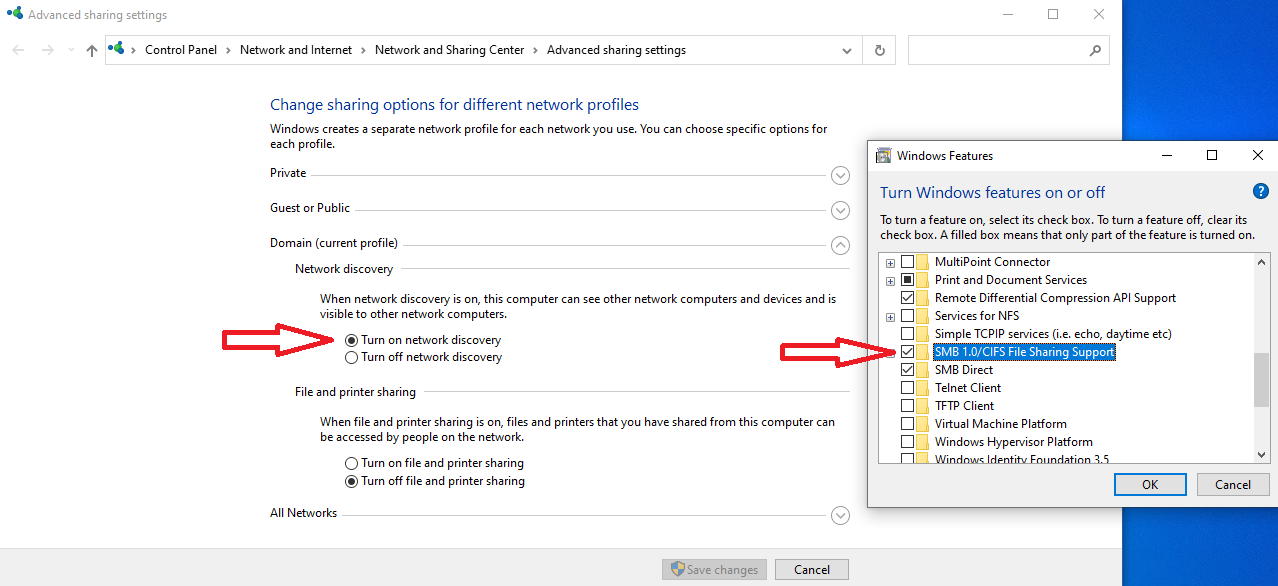1278x586 pixels.
Task: Select the Virtual Machine Platform row label
Action: (1001, 424)
